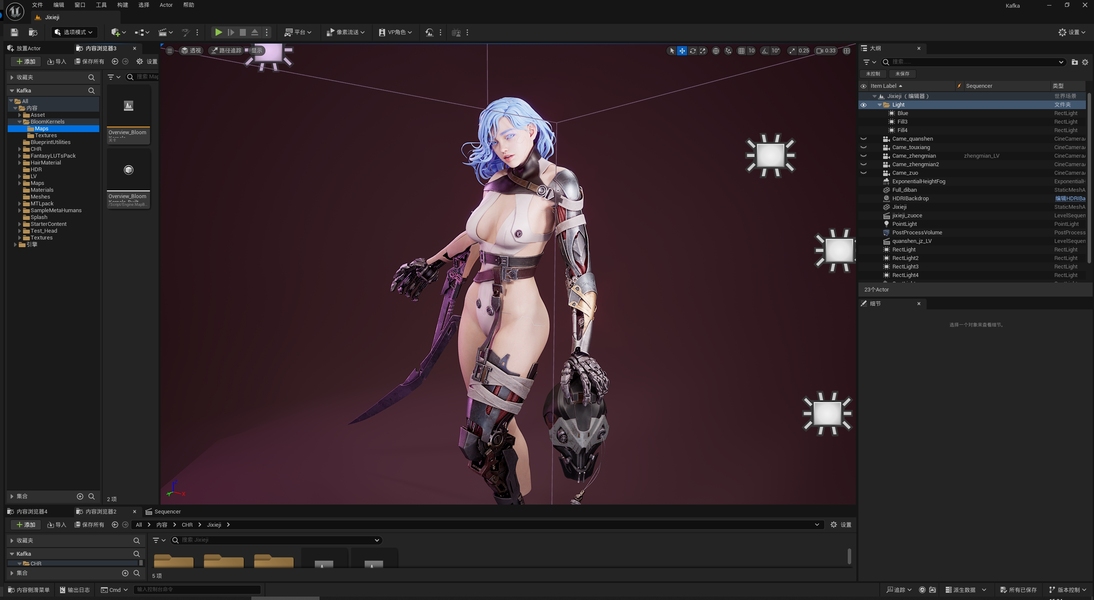Close the 内容浏览器3 tab
1094x600 pixels.
(x=135, y=48)
